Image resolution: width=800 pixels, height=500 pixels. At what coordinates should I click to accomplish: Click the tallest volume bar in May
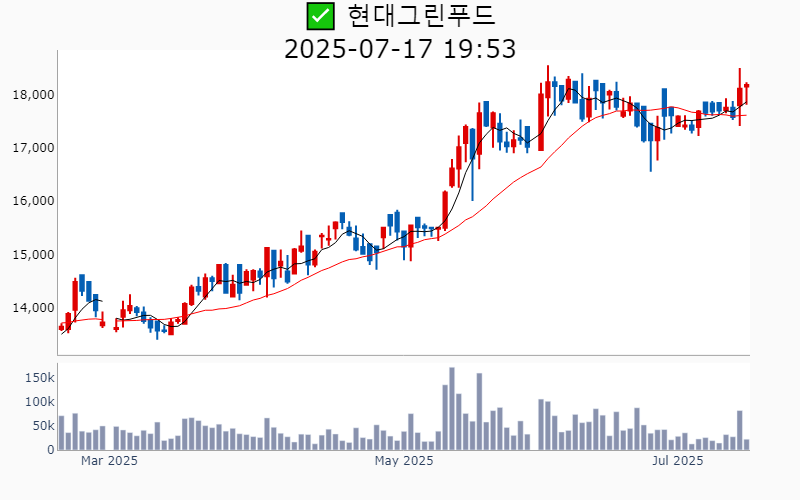452,409
